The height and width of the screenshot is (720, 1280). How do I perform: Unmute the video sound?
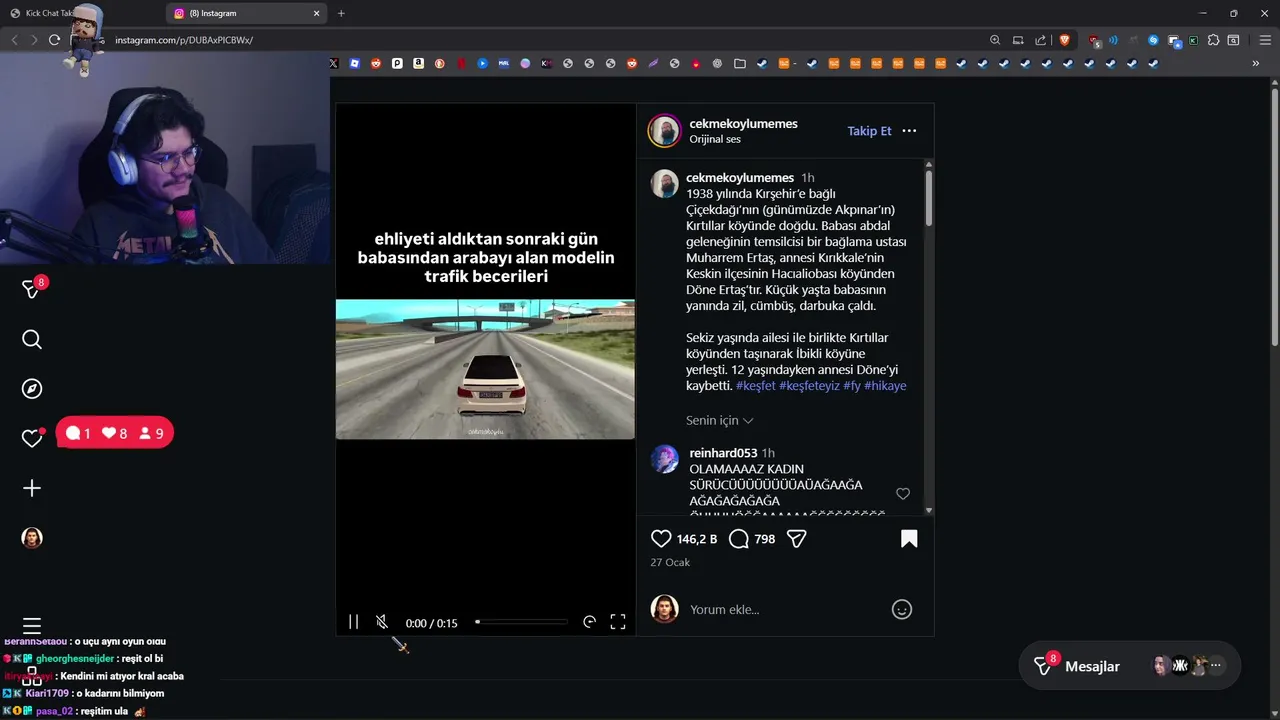(382, 622)
